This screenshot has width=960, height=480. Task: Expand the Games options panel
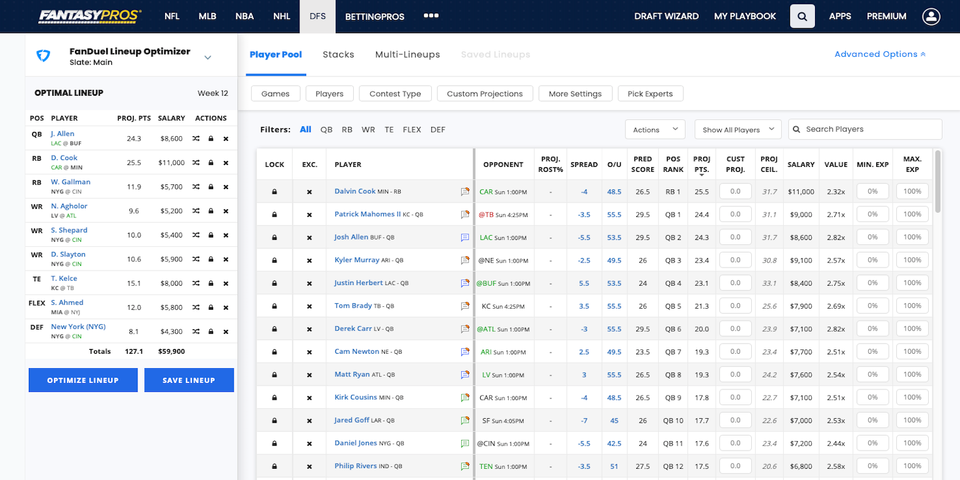(x=276, y=94)
